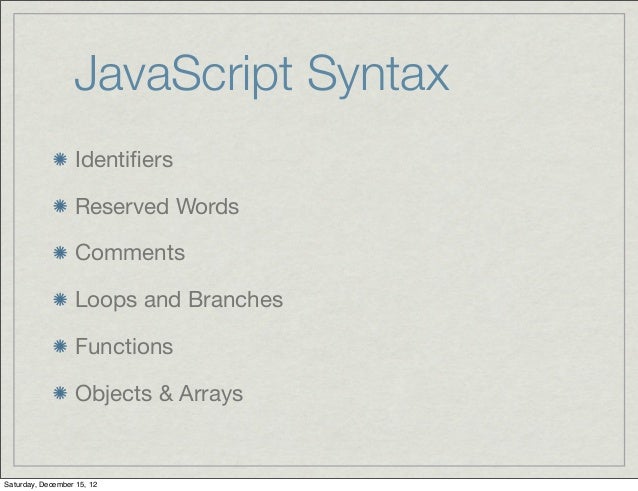
Task: Click the 'Objects & Arrays' bullet text
Action: tap(159, 394)
